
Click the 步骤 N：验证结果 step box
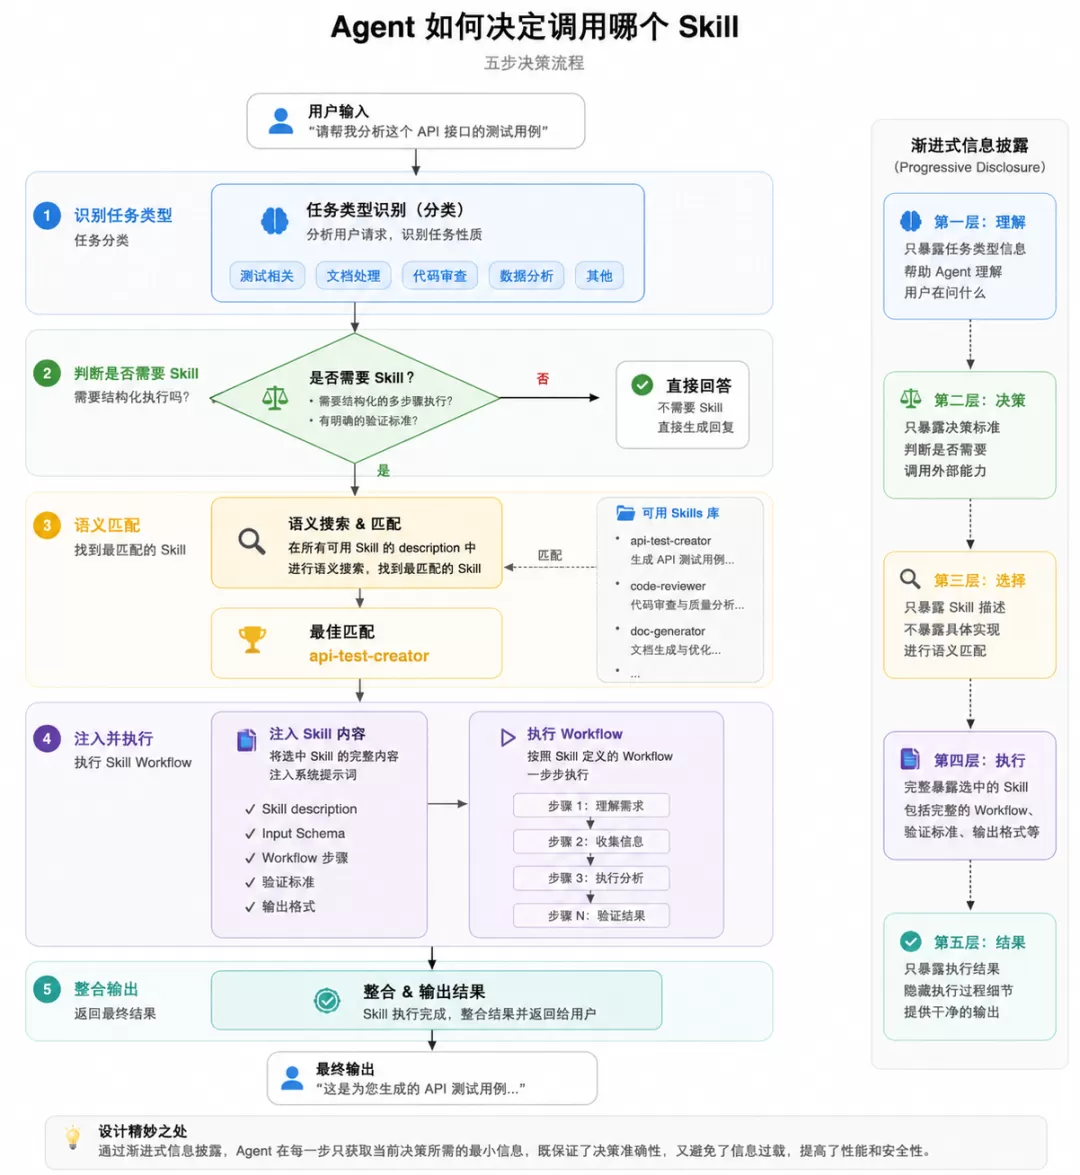591,916
